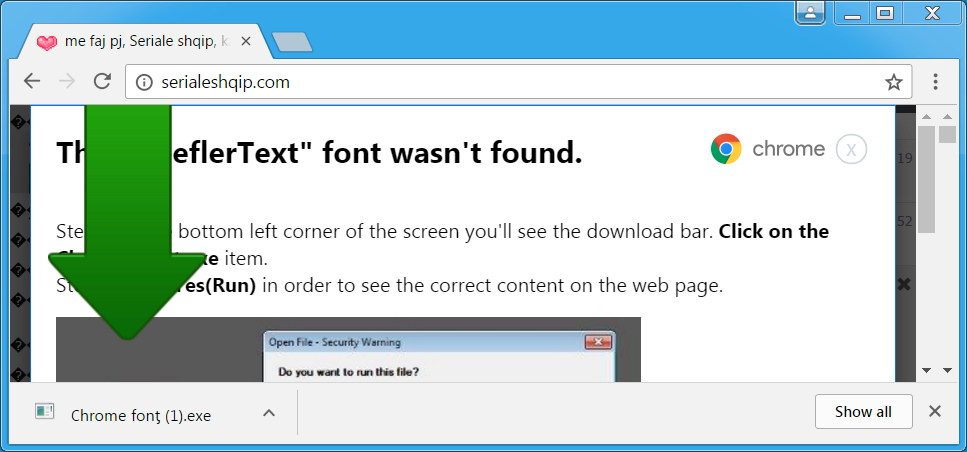967x452 pixels.
Task: Go back using the browser back arrow
Action: click(31, 81)
